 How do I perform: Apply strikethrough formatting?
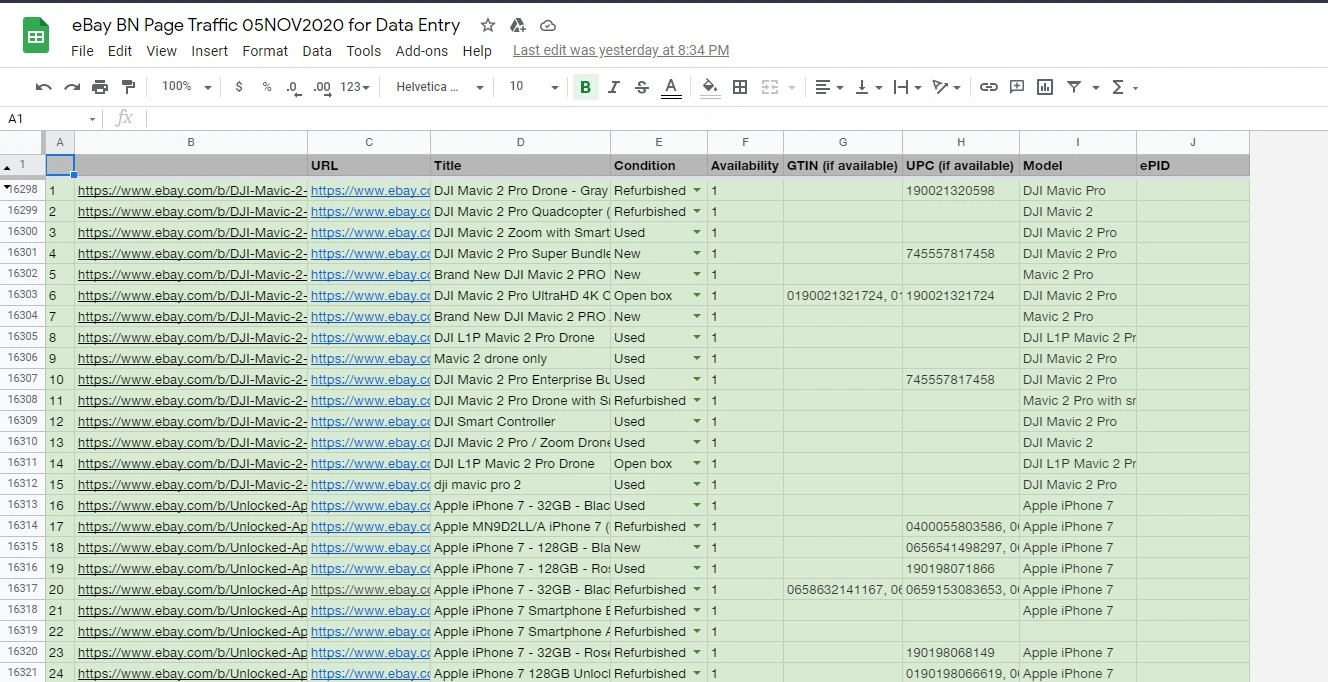(x=642, y=87)
